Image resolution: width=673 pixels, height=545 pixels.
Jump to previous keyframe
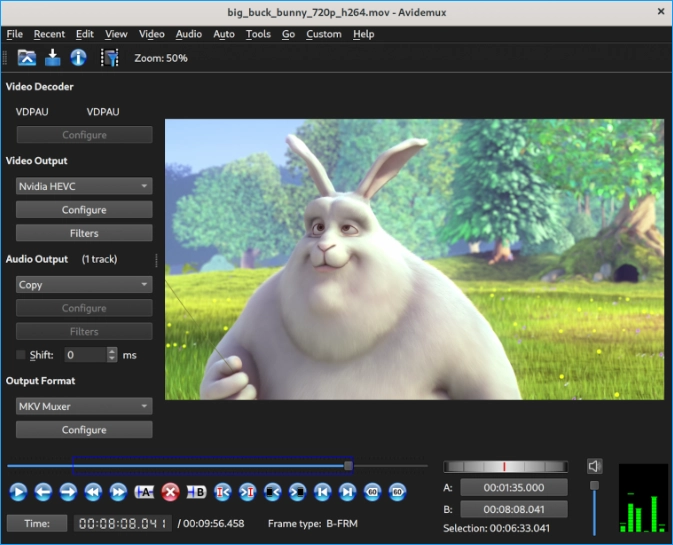(93, 492)
